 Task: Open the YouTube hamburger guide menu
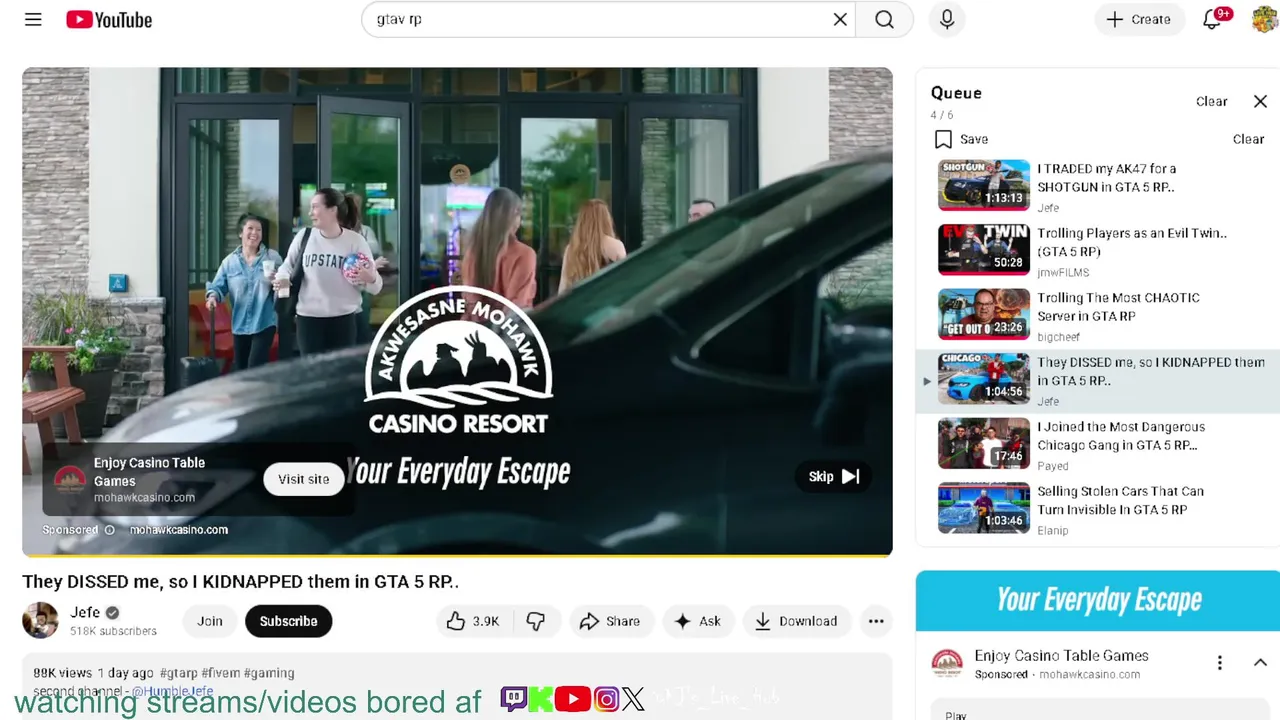[33, 19]
